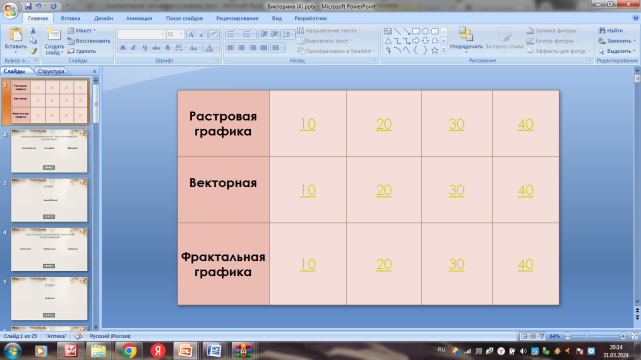This screenshot has width=641, height=360.
Task: Switch to the Структура pane tab
Action: 51,71
